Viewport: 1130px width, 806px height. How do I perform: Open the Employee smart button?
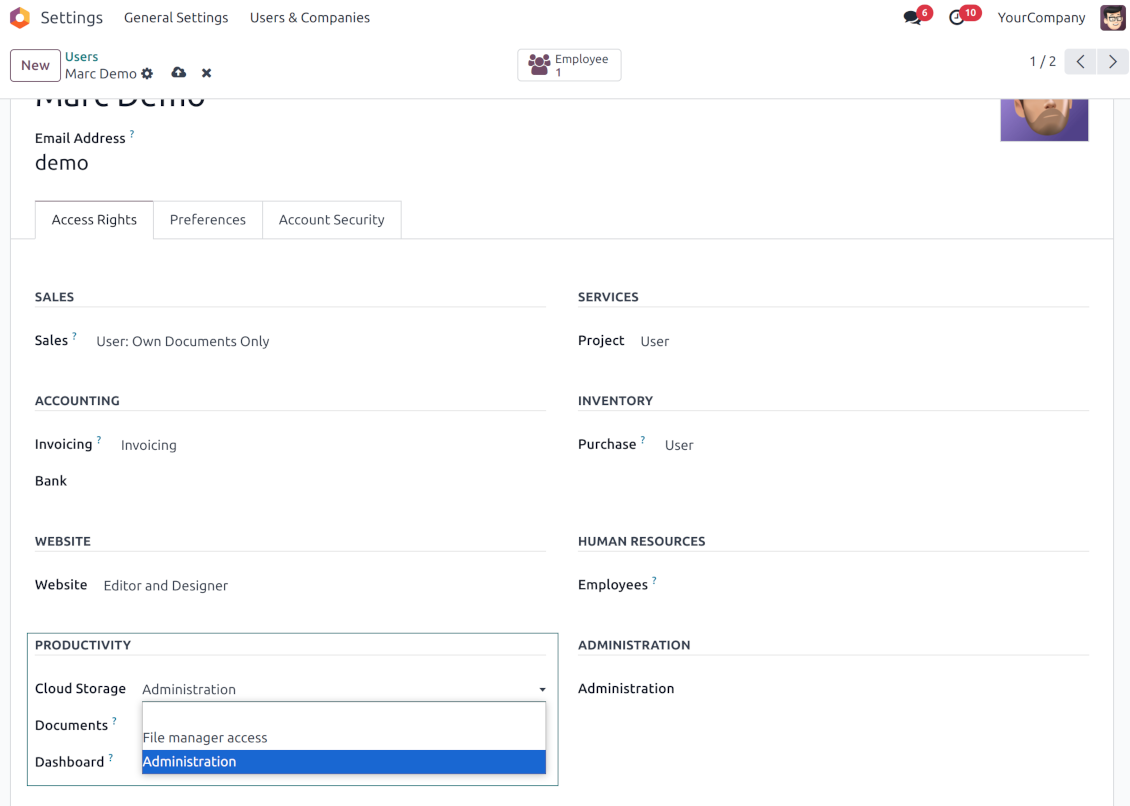coord(569,65)
